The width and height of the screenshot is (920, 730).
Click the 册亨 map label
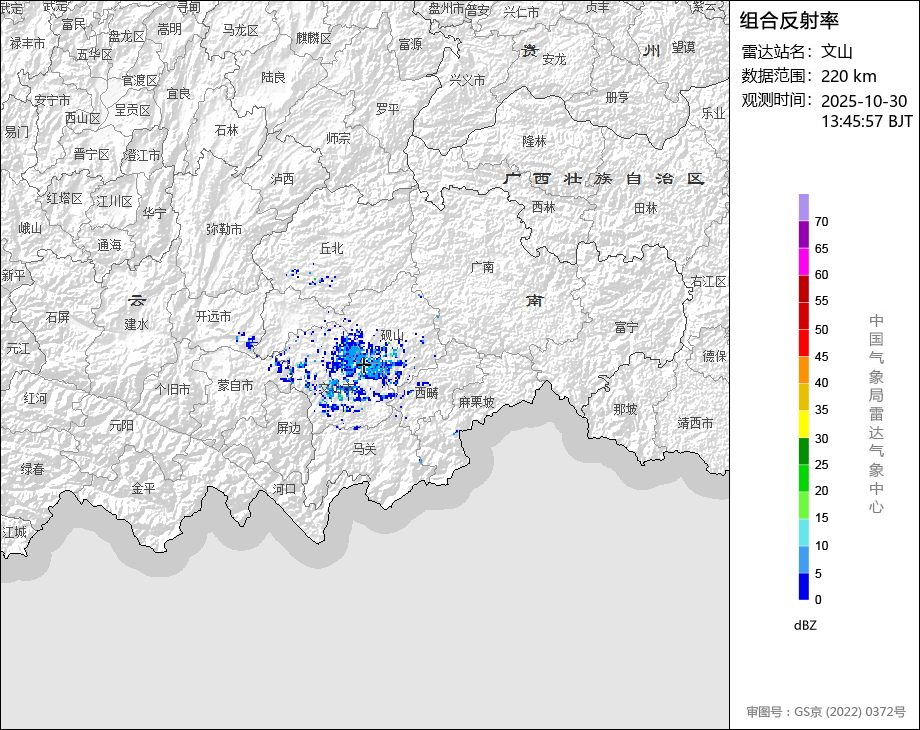[617, 97]
